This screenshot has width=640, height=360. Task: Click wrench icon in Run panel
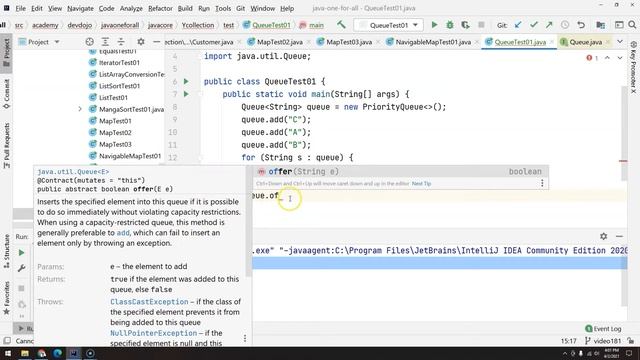coord(22,268)
